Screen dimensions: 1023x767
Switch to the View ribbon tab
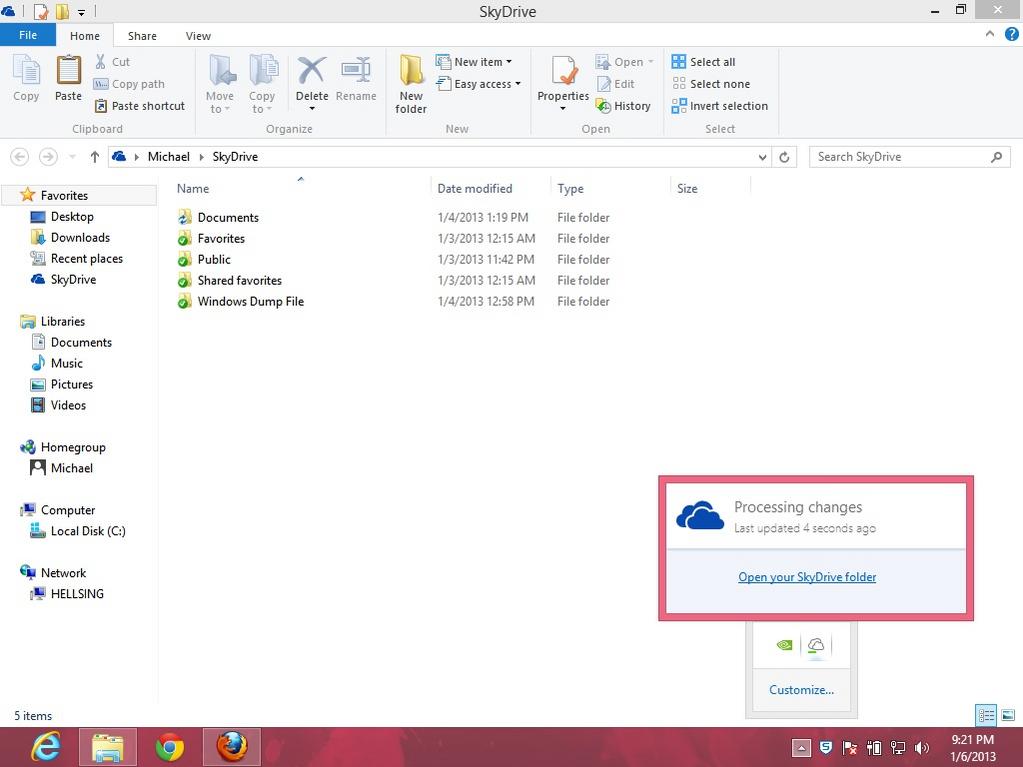click(x=198, y=36)
